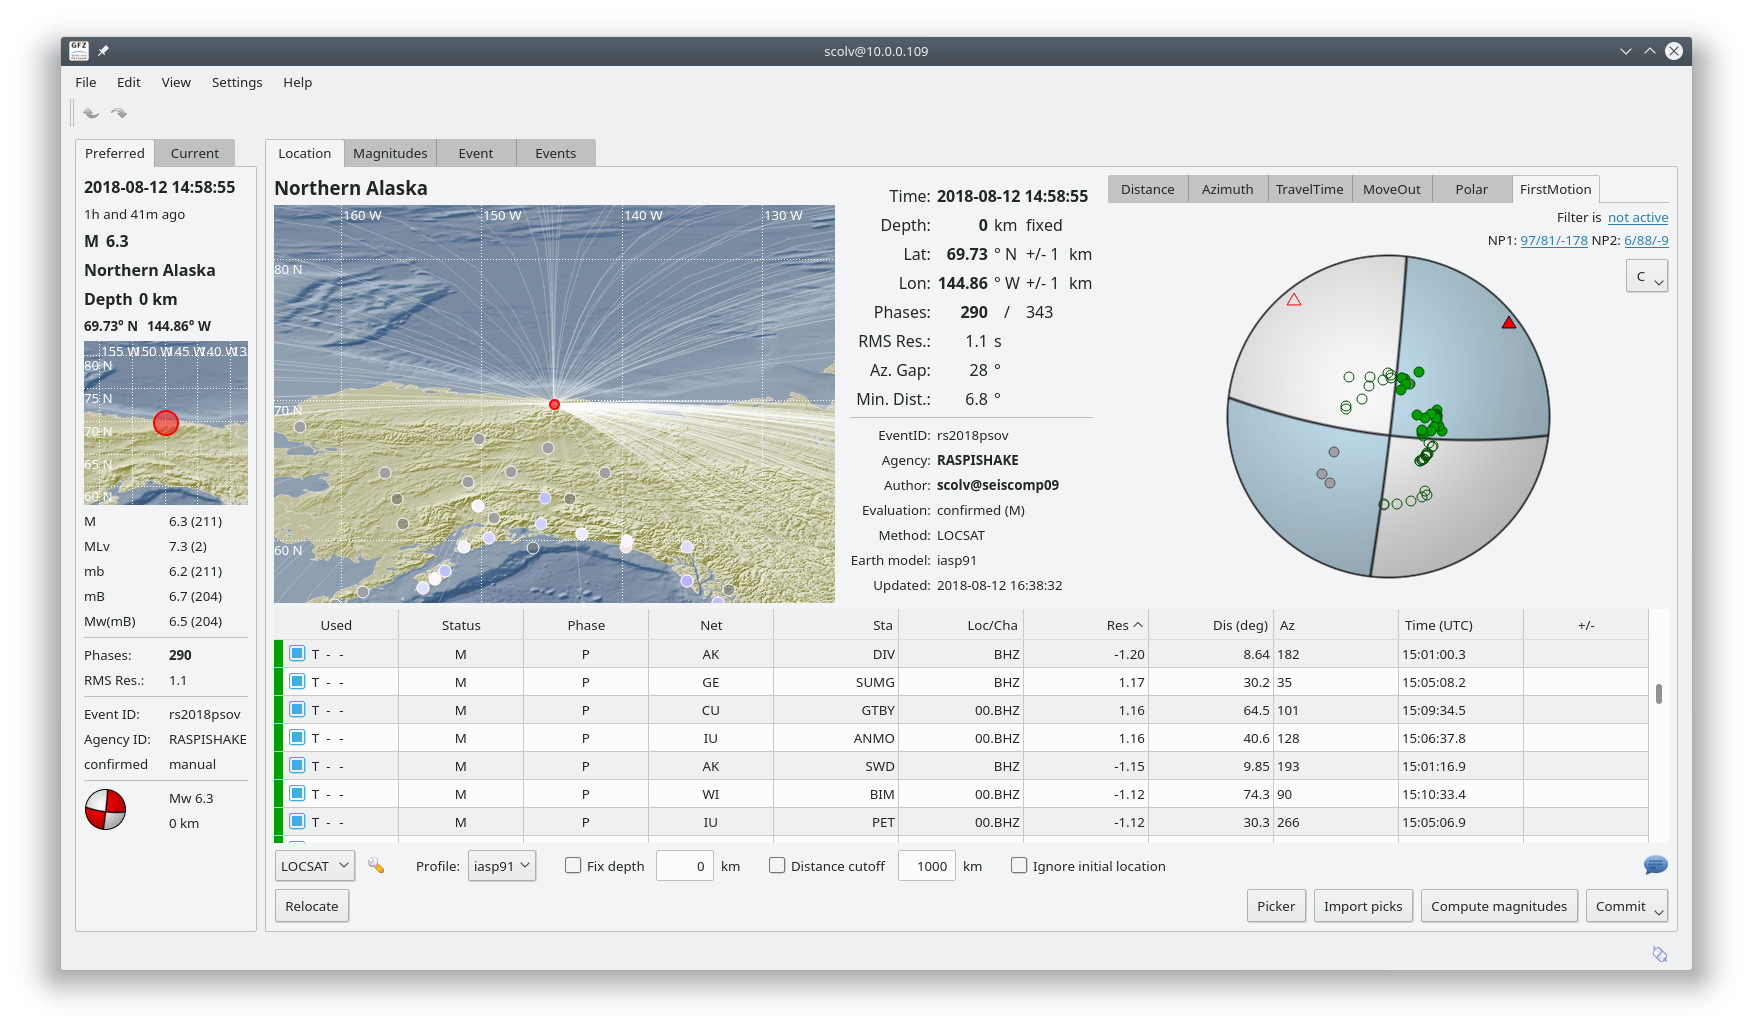Click the hollow red triangle on first motion plot
This screenshot has height=1031, width=1753.
tap(1294, 299)
